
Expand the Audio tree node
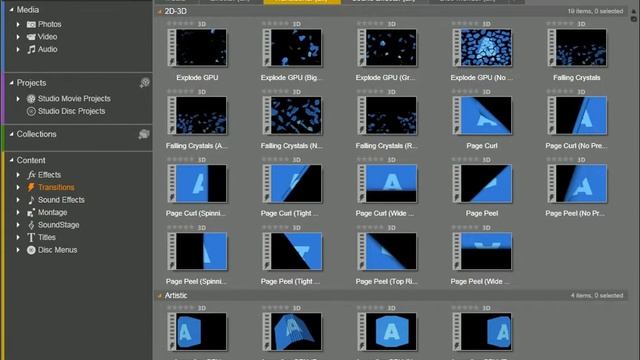[x=18, y=49]
